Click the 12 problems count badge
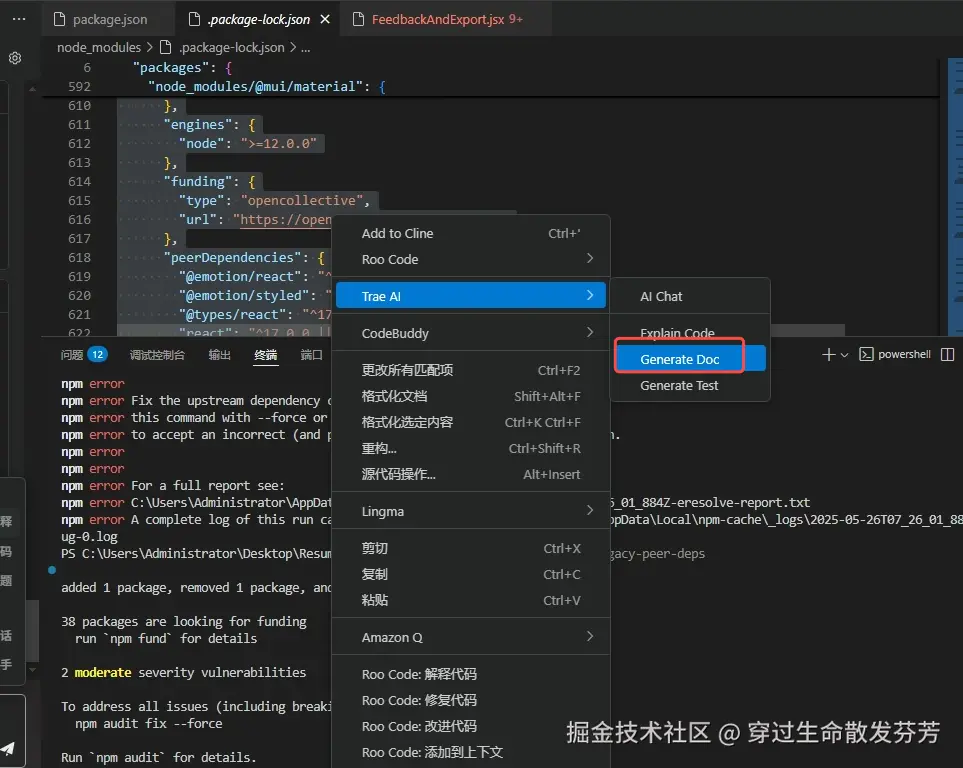 click(x=98, y=355)
